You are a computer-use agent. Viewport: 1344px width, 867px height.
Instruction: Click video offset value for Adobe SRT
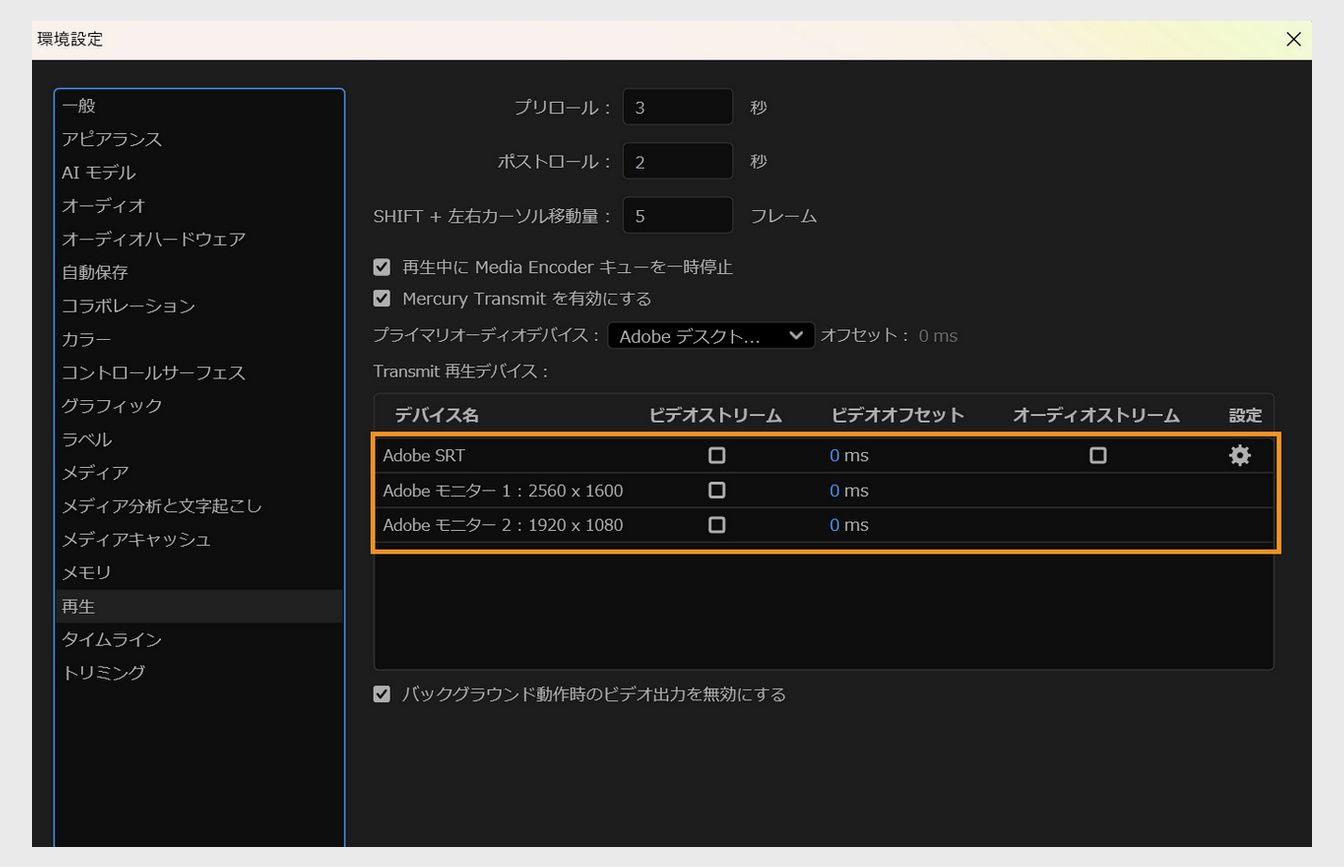[849, 456]
